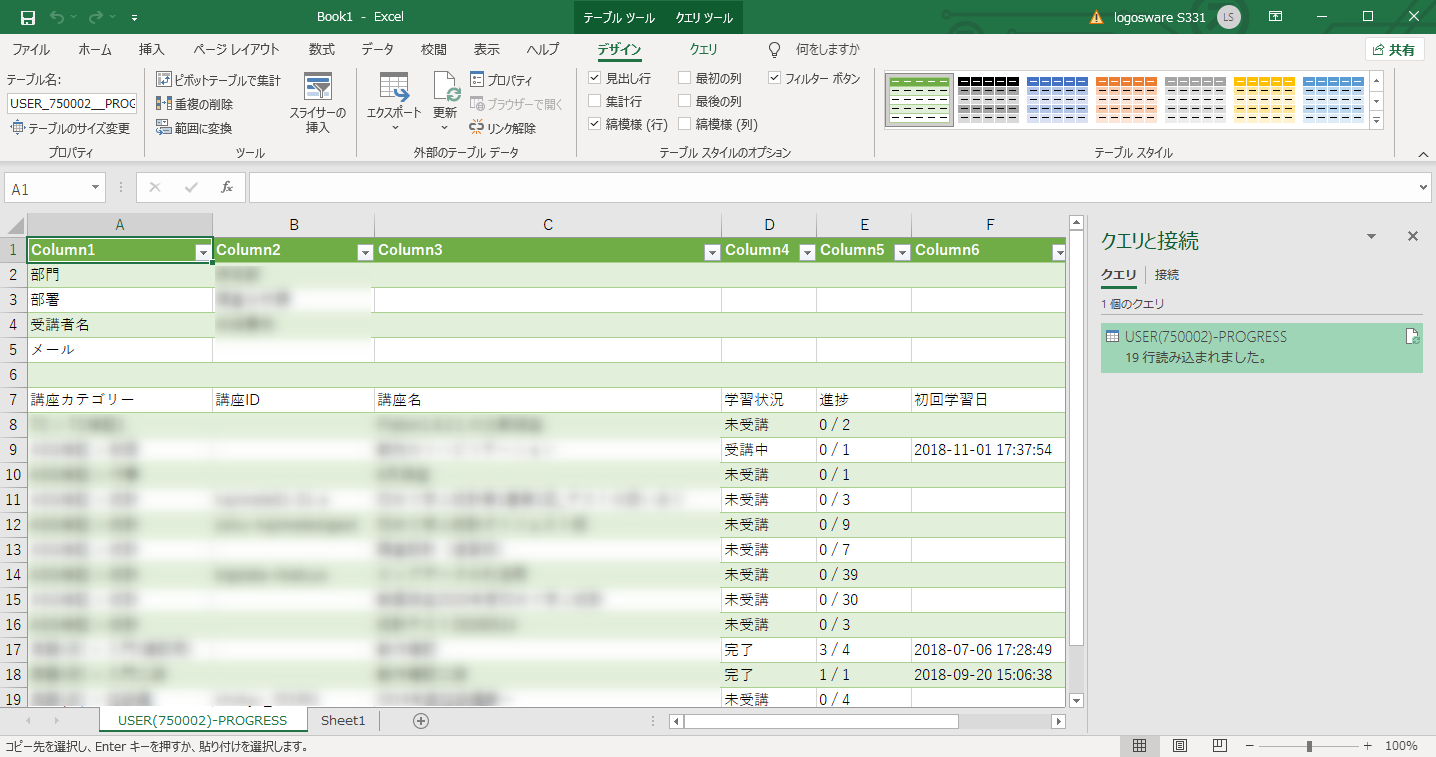Screen dimensions: 1436x757
Task: Convert to range (範囲に変換)
Action: [195, 128]
